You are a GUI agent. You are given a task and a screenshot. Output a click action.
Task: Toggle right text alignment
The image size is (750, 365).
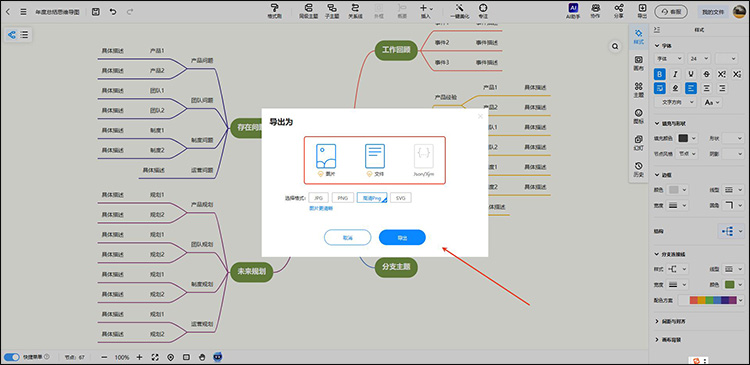click(x=722, y=88)
